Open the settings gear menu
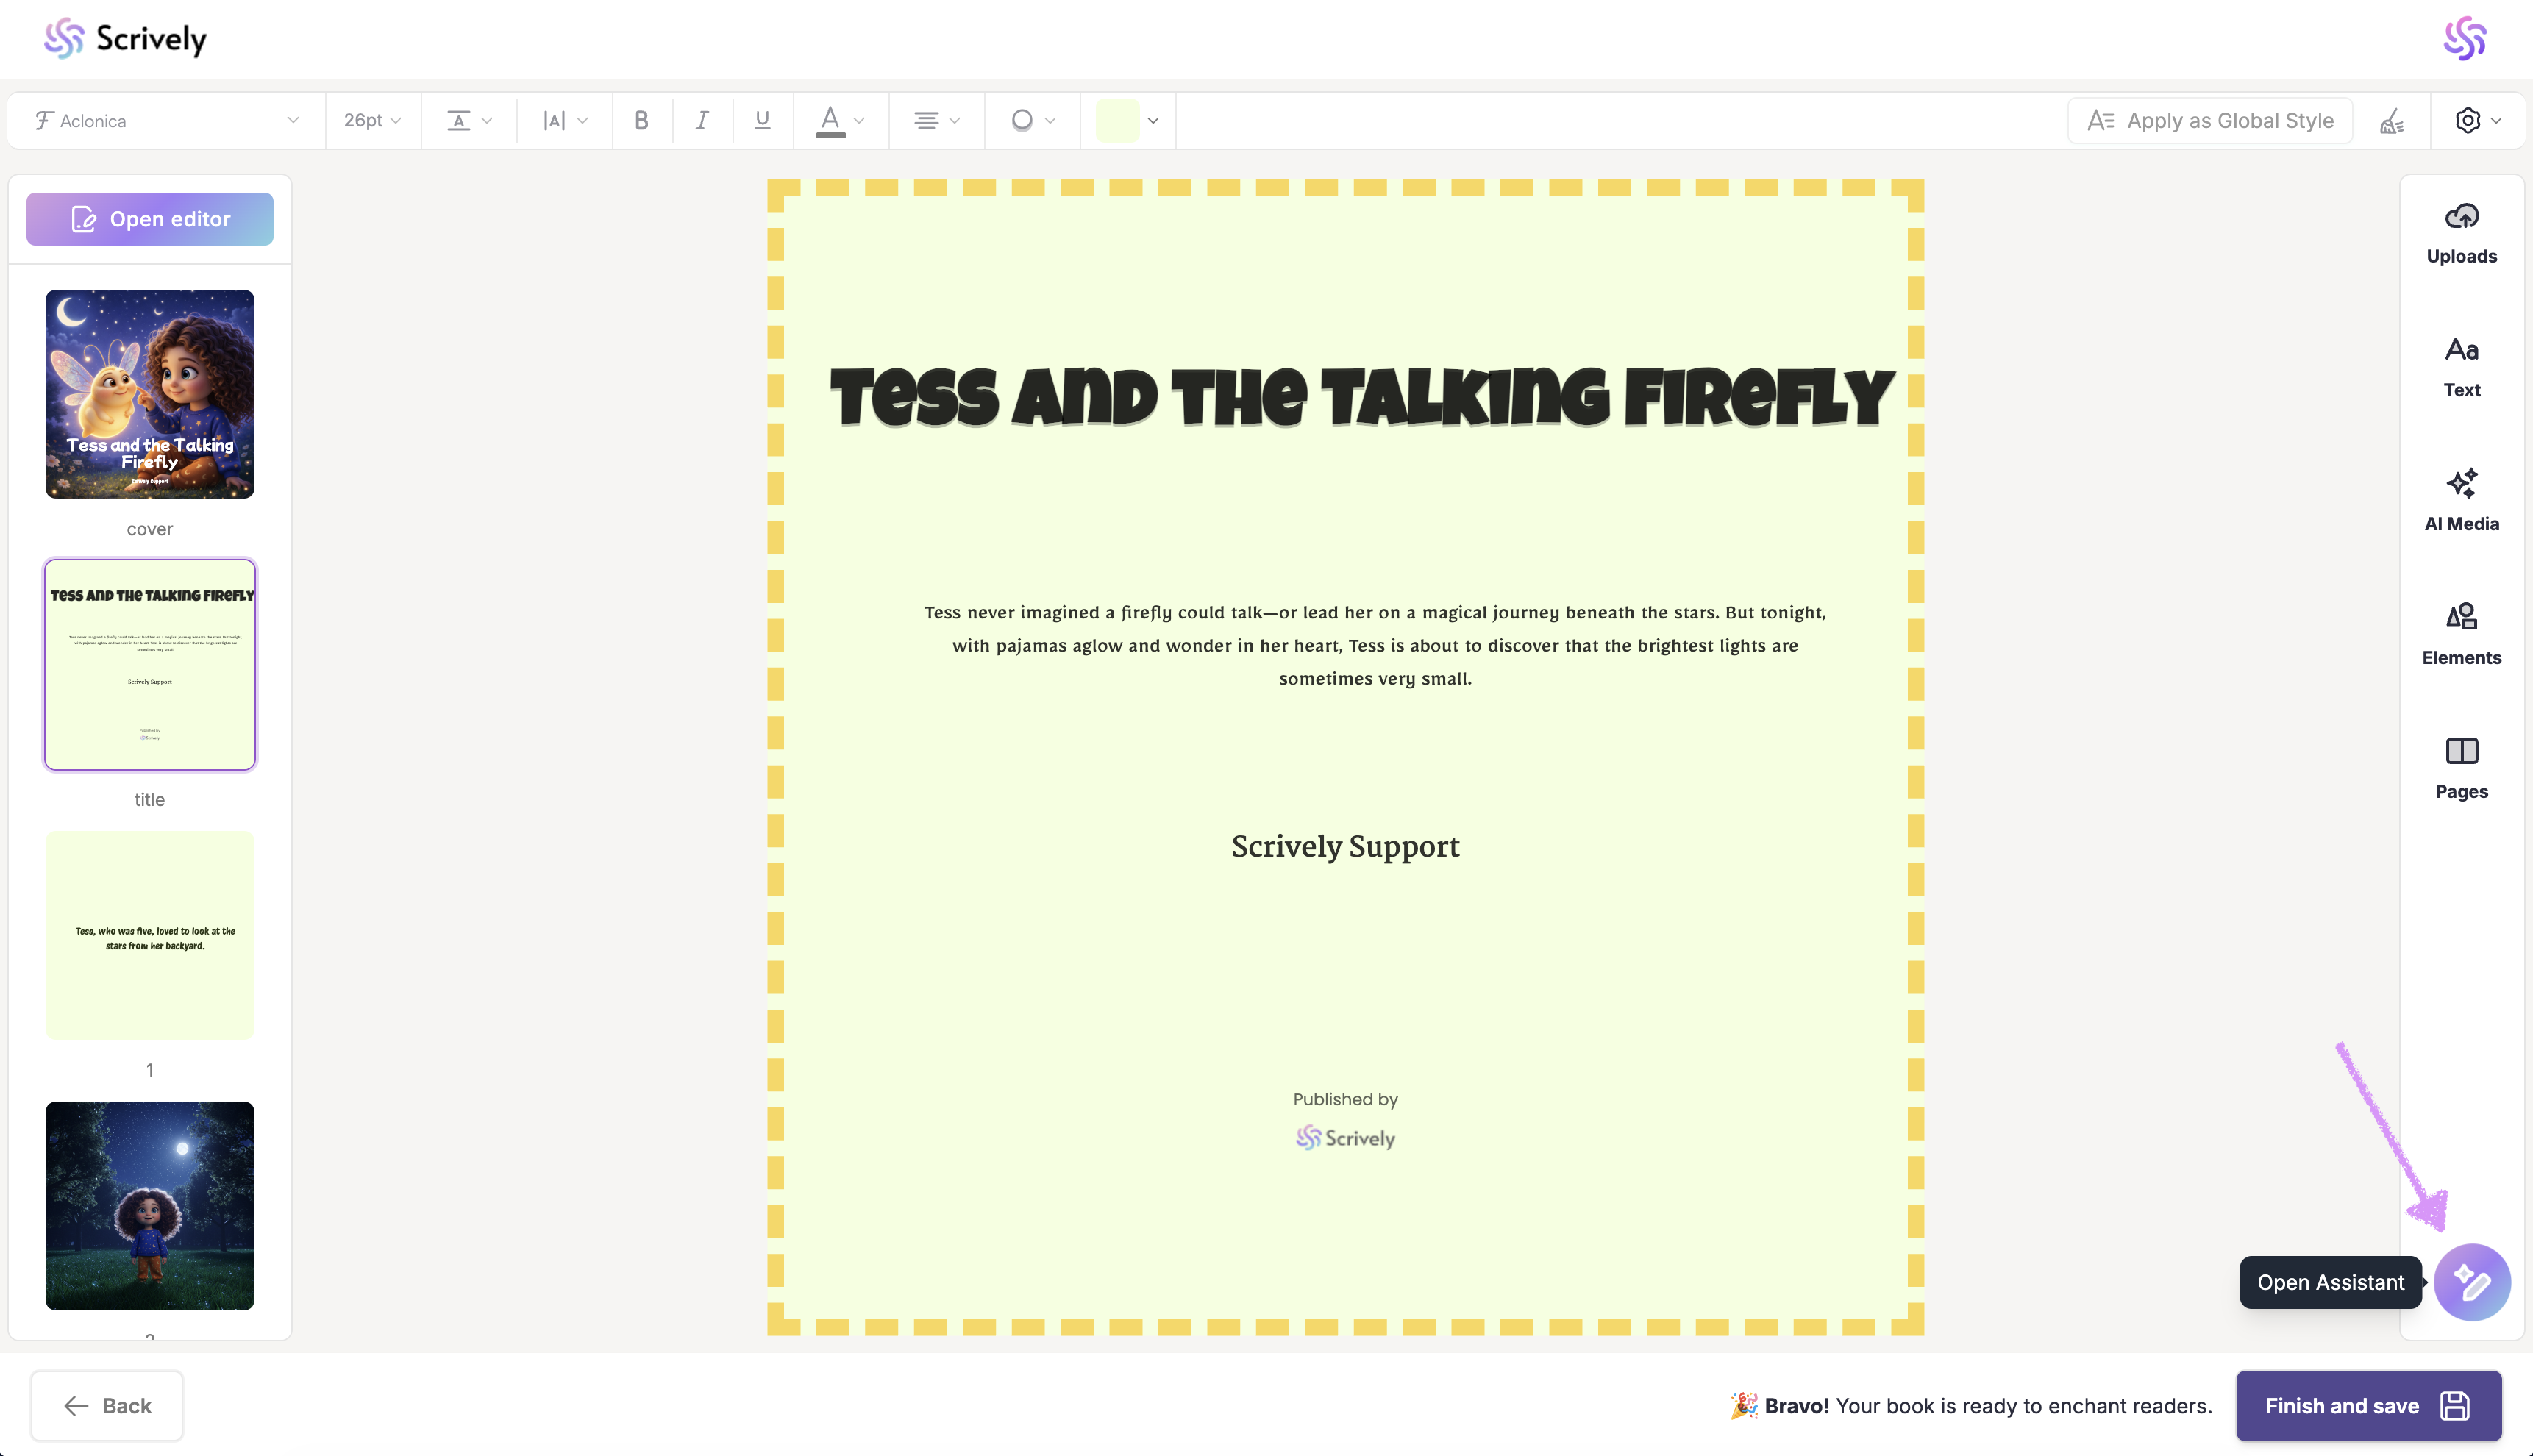Image resolution: width=2533 pixels, height=1456 pixels. (2477, 121)
